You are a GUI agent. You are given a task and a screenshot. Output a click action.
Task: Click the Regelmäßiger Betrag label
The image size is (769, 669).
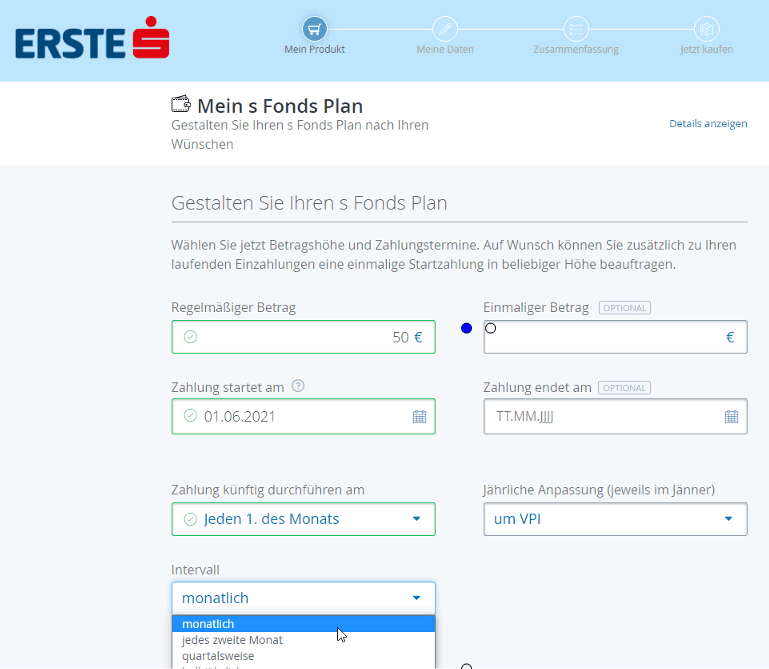233,308
